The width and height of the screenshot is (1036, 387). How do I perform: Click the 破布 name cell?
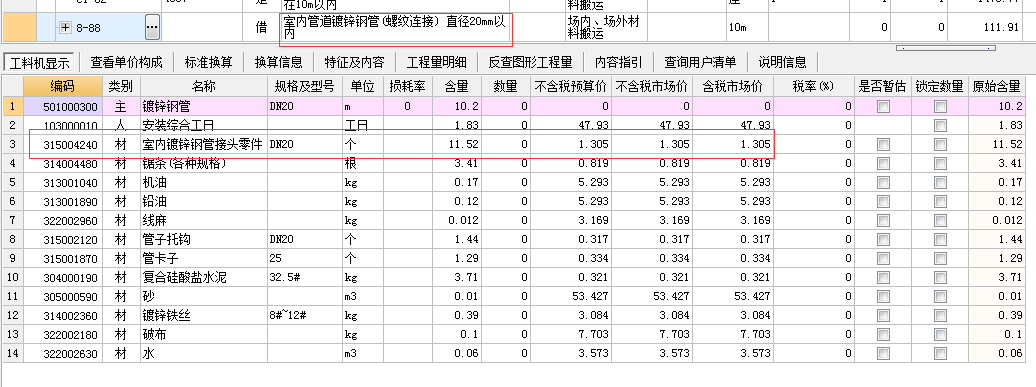tap(204, 335)
